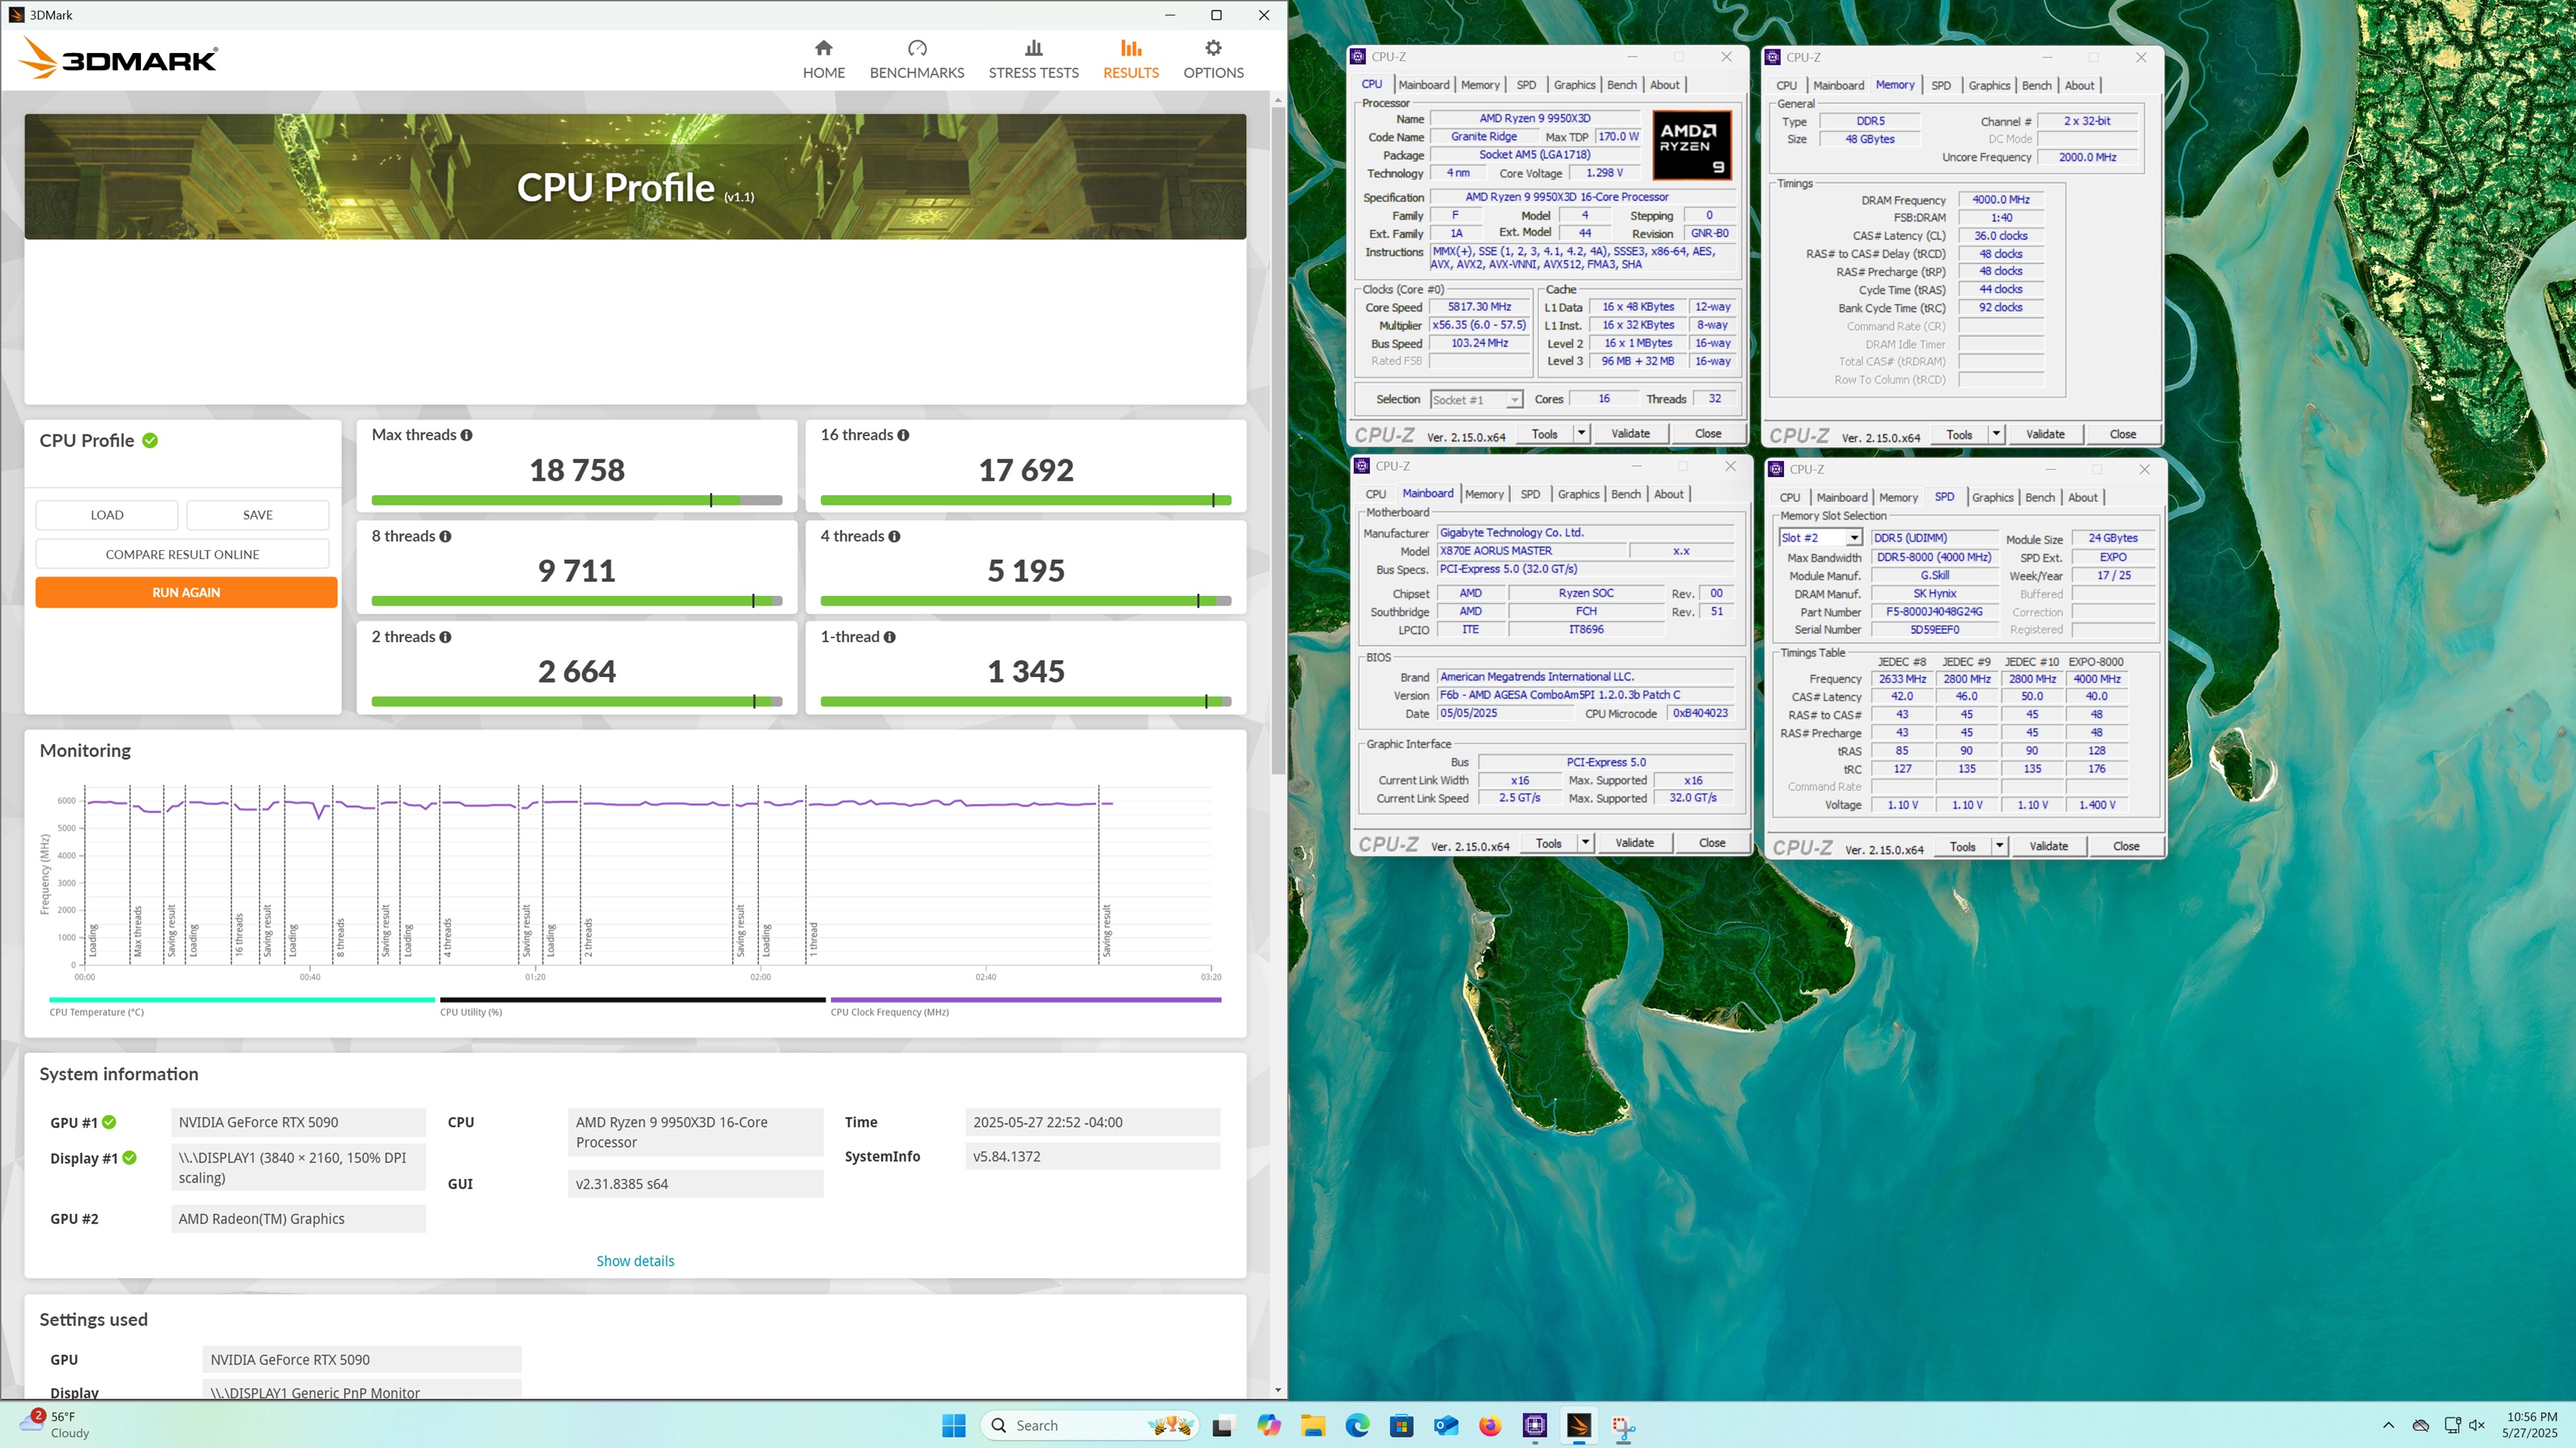
Task: Open the Slot #2 dropdown in the CPU-Z SPD window
Action: [x=1820, y=538]
